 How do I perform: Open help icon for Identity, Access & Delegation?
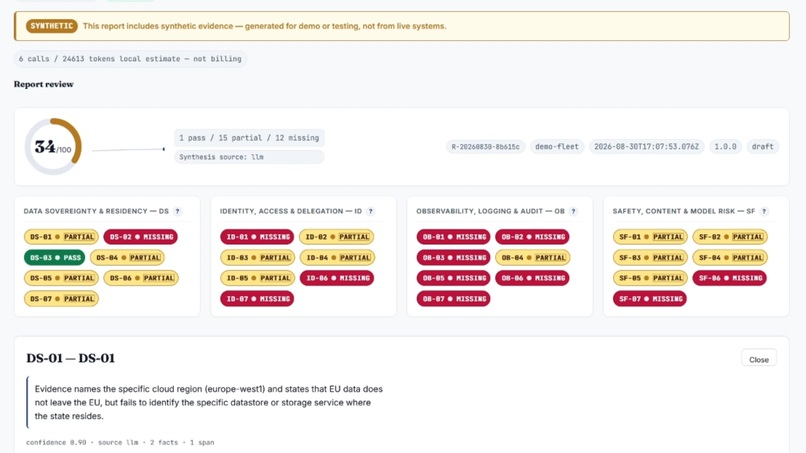(371, 211)
